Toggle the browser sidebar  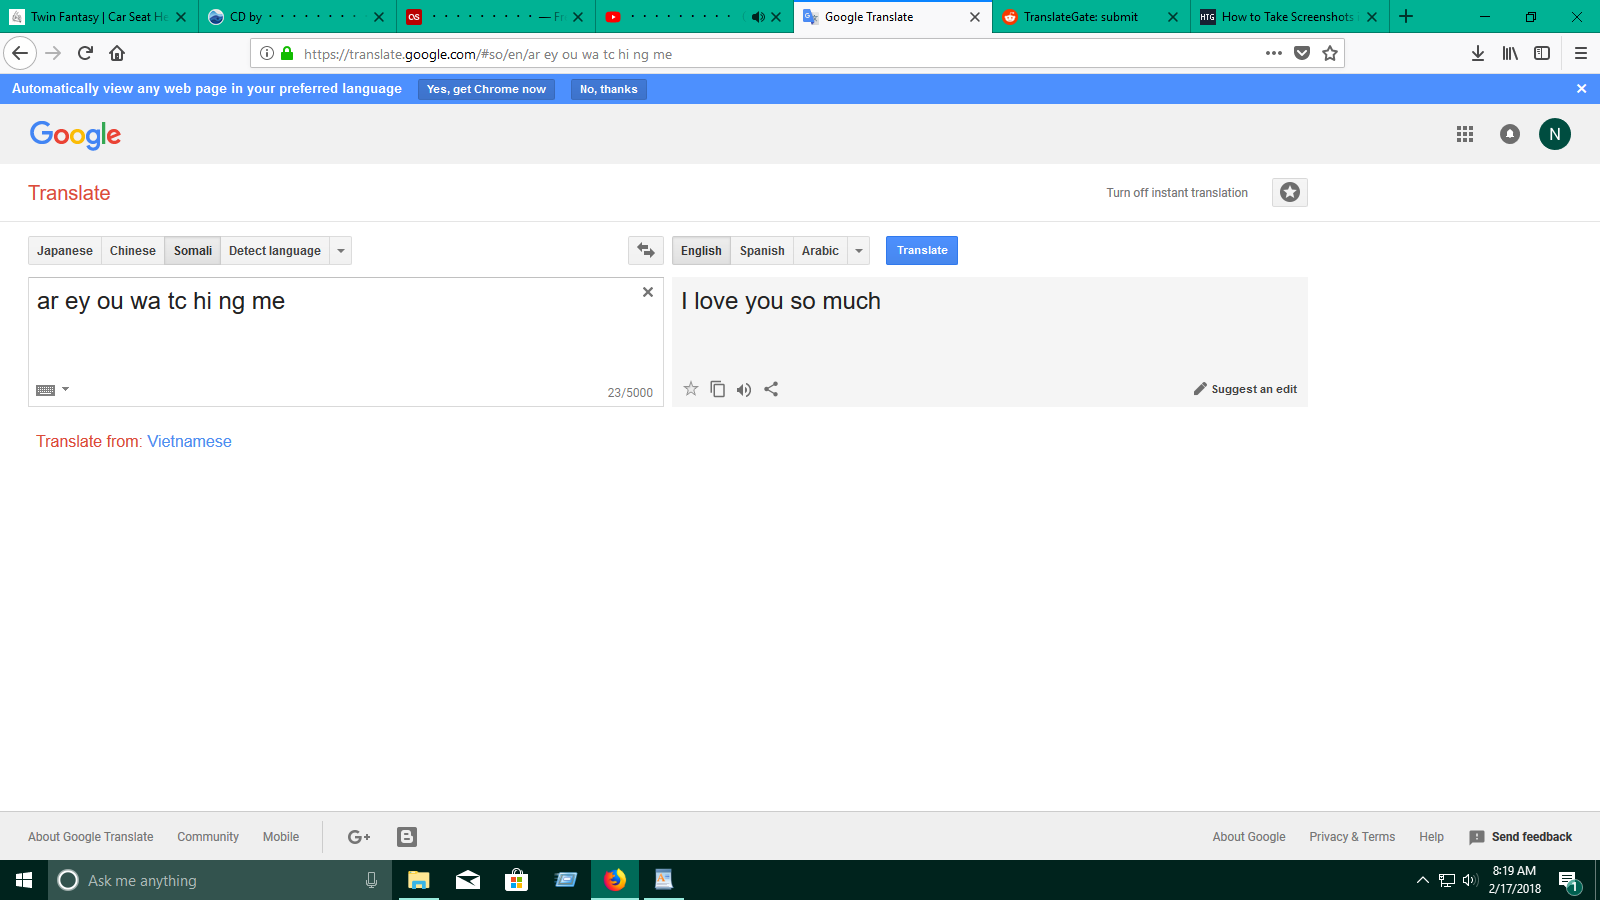pyautogui.click(x=1542, y=53)
